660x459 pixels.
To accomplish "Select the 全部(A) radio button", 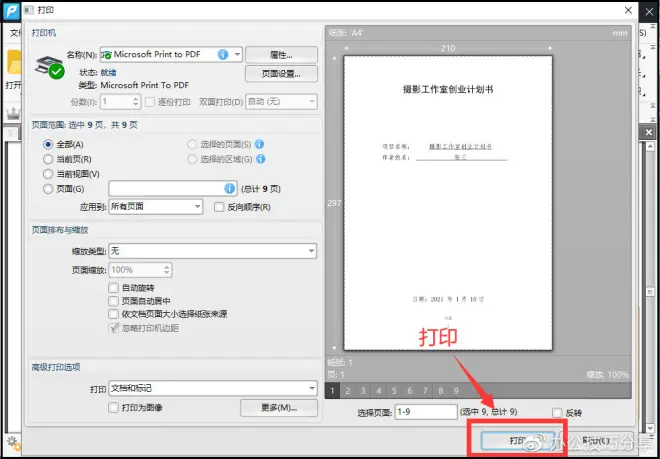I will [48, 144].
